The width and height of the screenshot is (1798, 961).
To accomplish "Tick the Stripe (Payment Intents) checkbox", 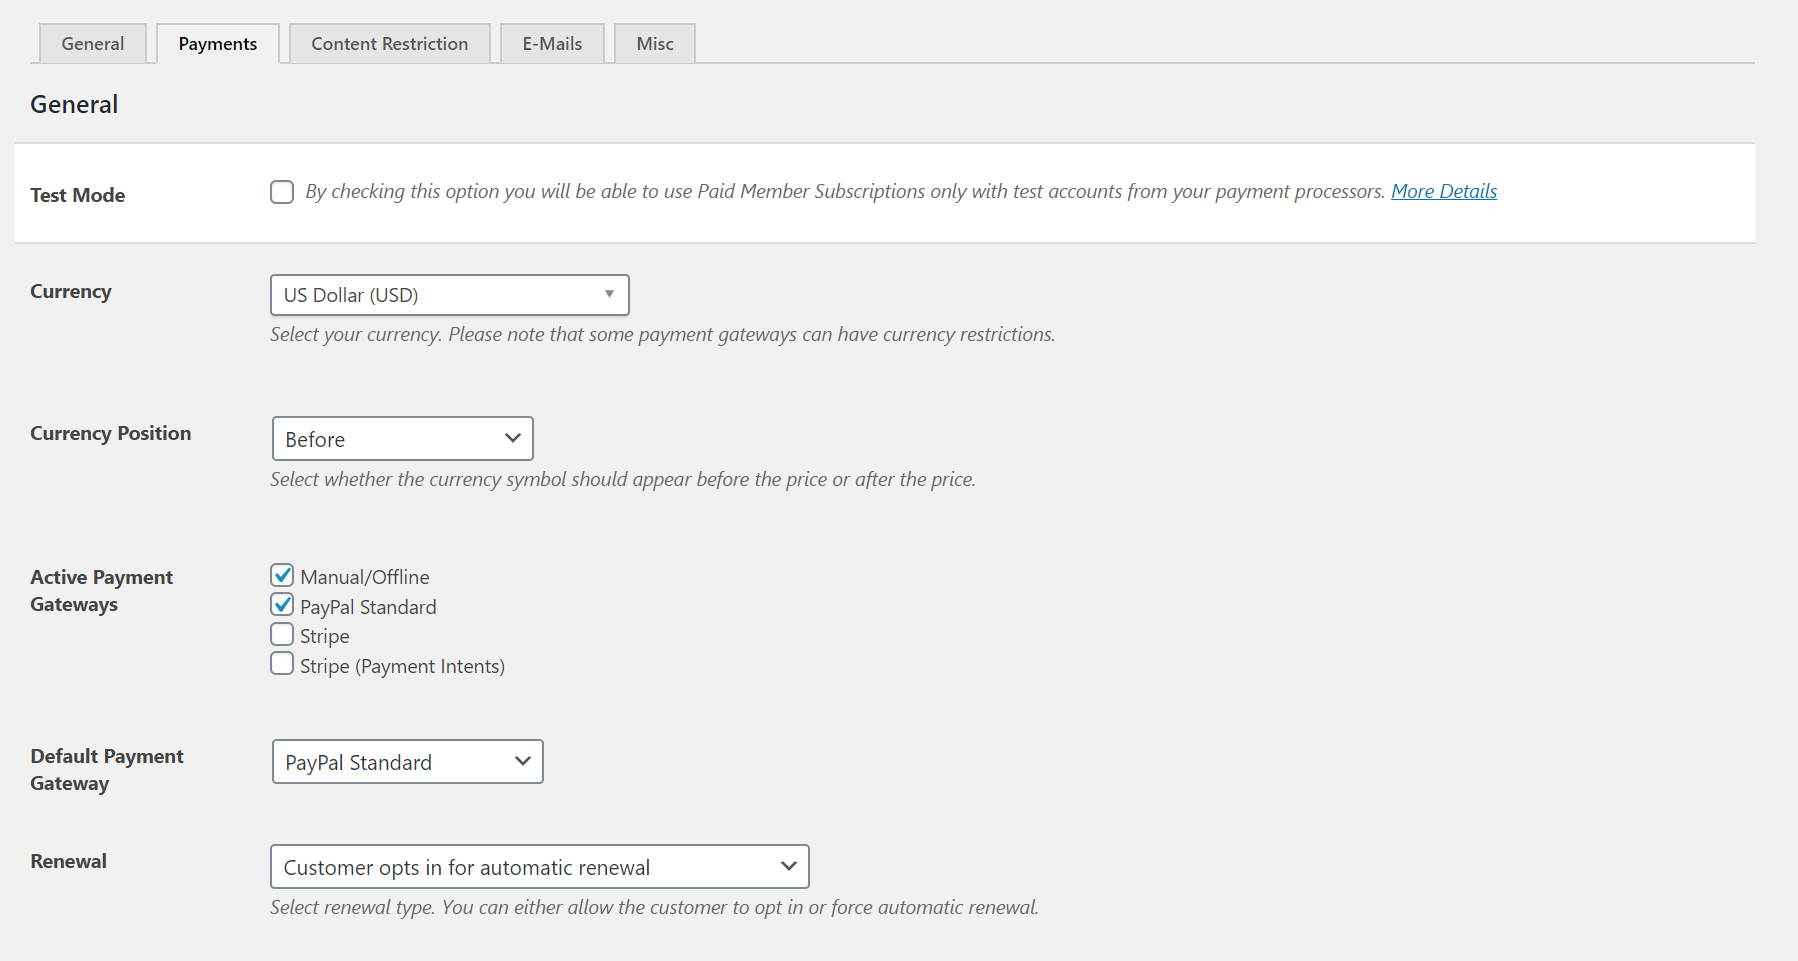I will 282,664.
